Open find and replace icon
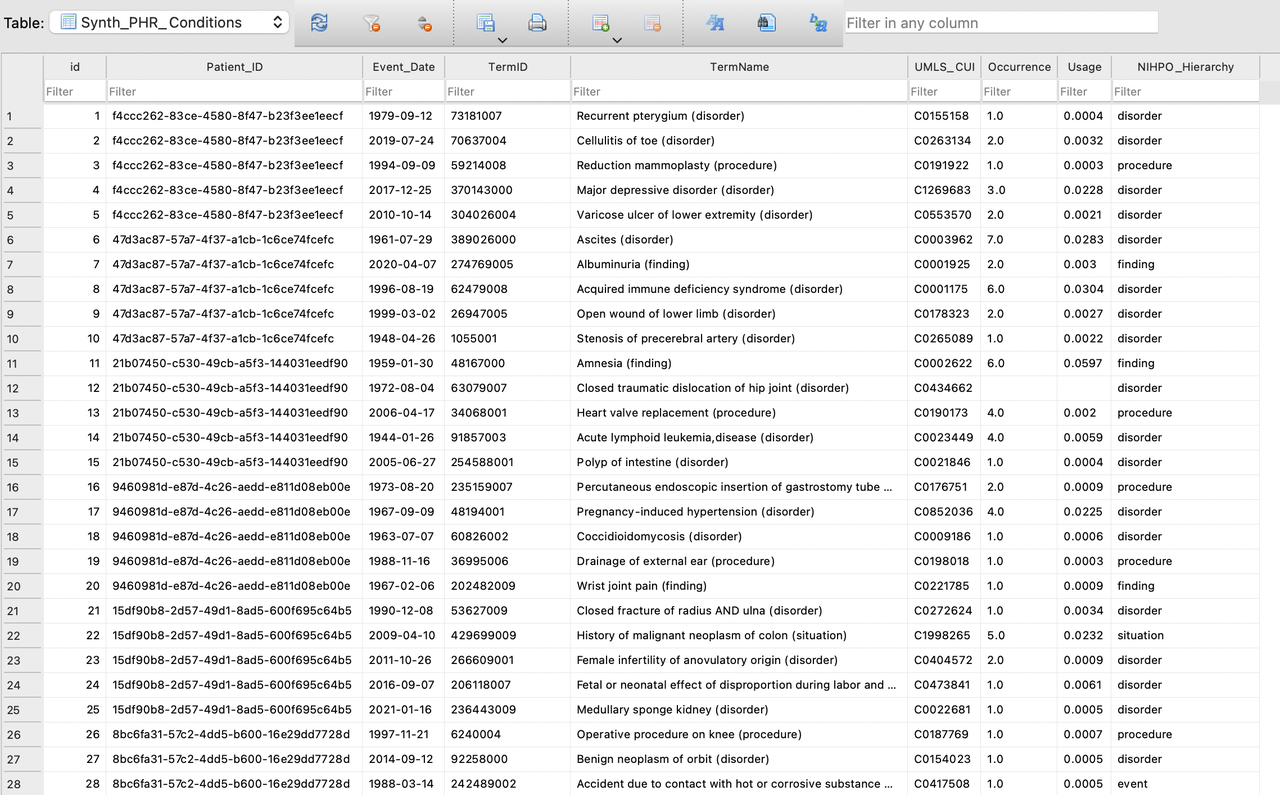Viewport: 1280px width, 795px height. tap(818, 23)
